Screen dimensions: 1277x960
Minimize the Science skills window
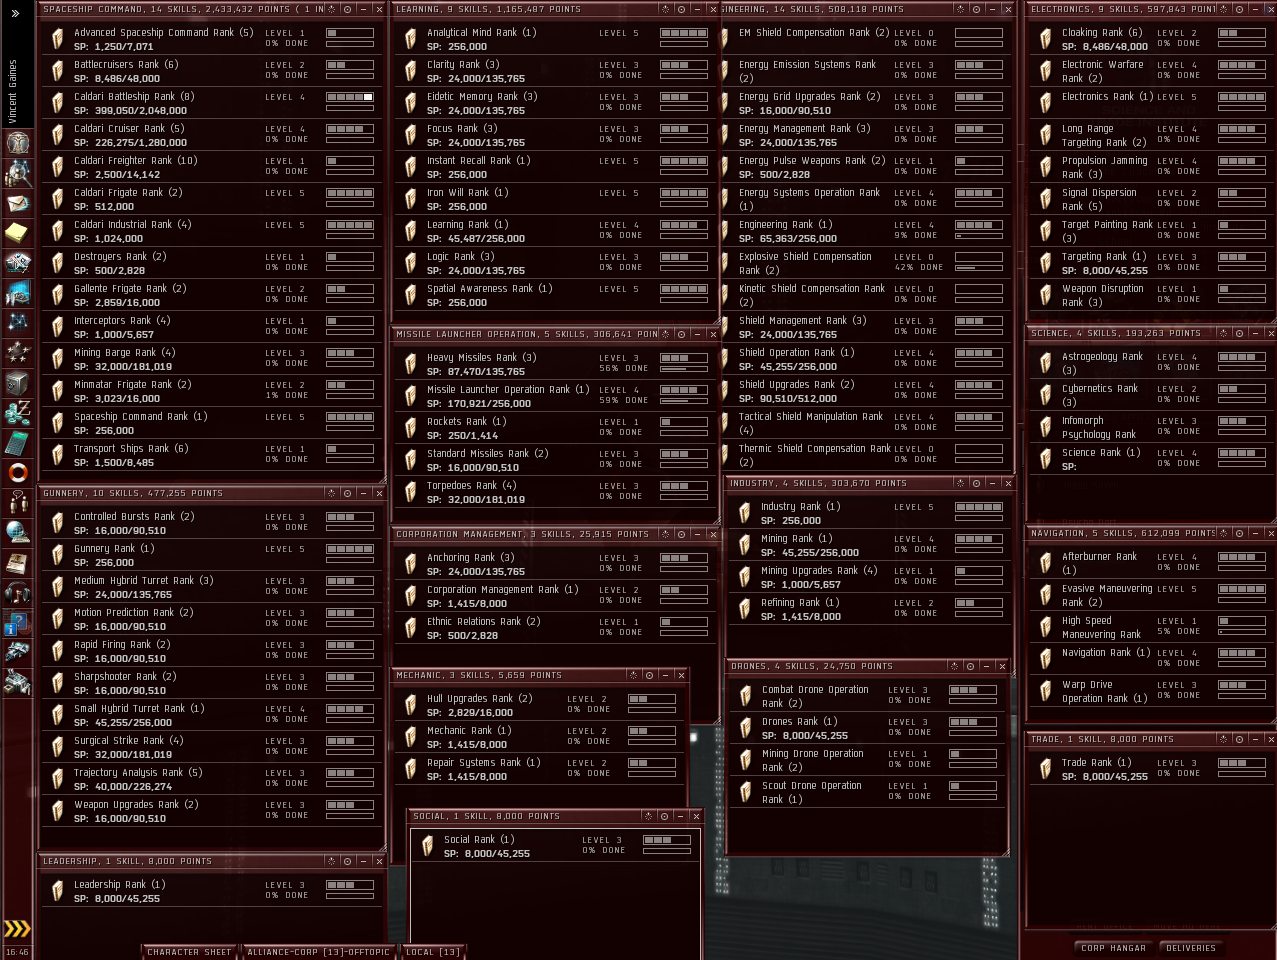point(1254,333)
